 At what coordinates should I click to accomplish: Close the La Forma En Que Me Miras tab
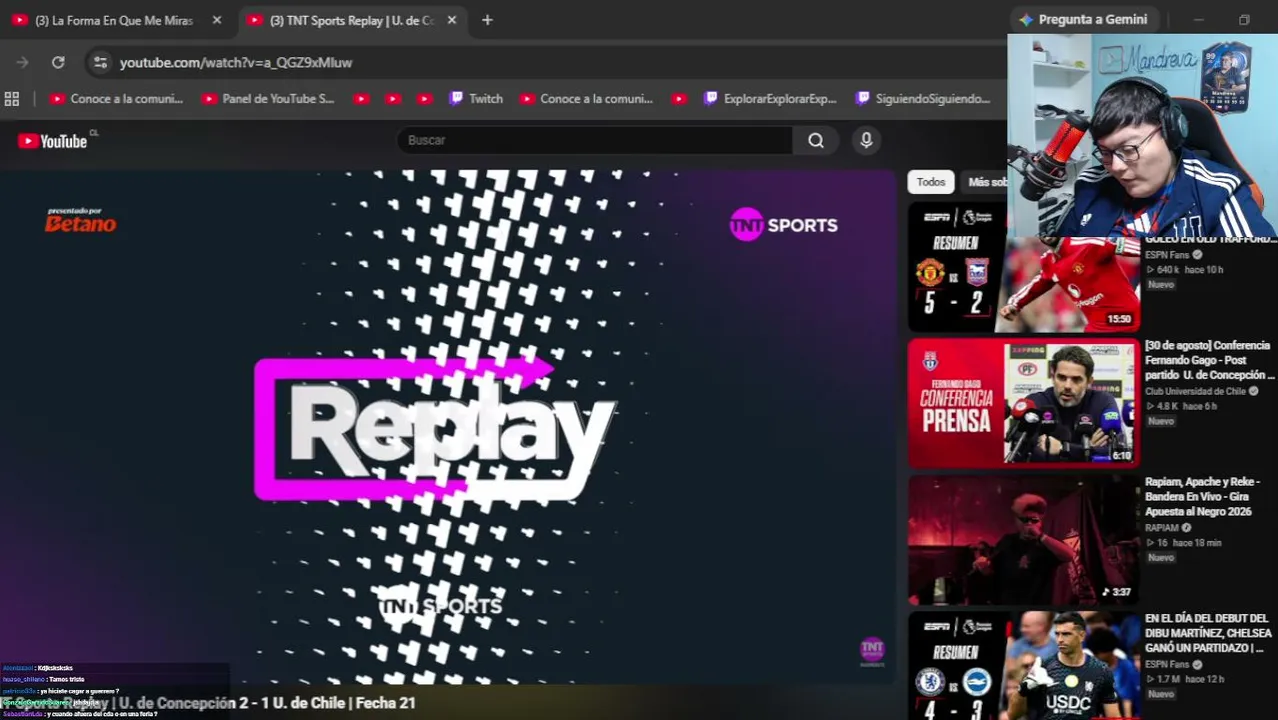217,20
